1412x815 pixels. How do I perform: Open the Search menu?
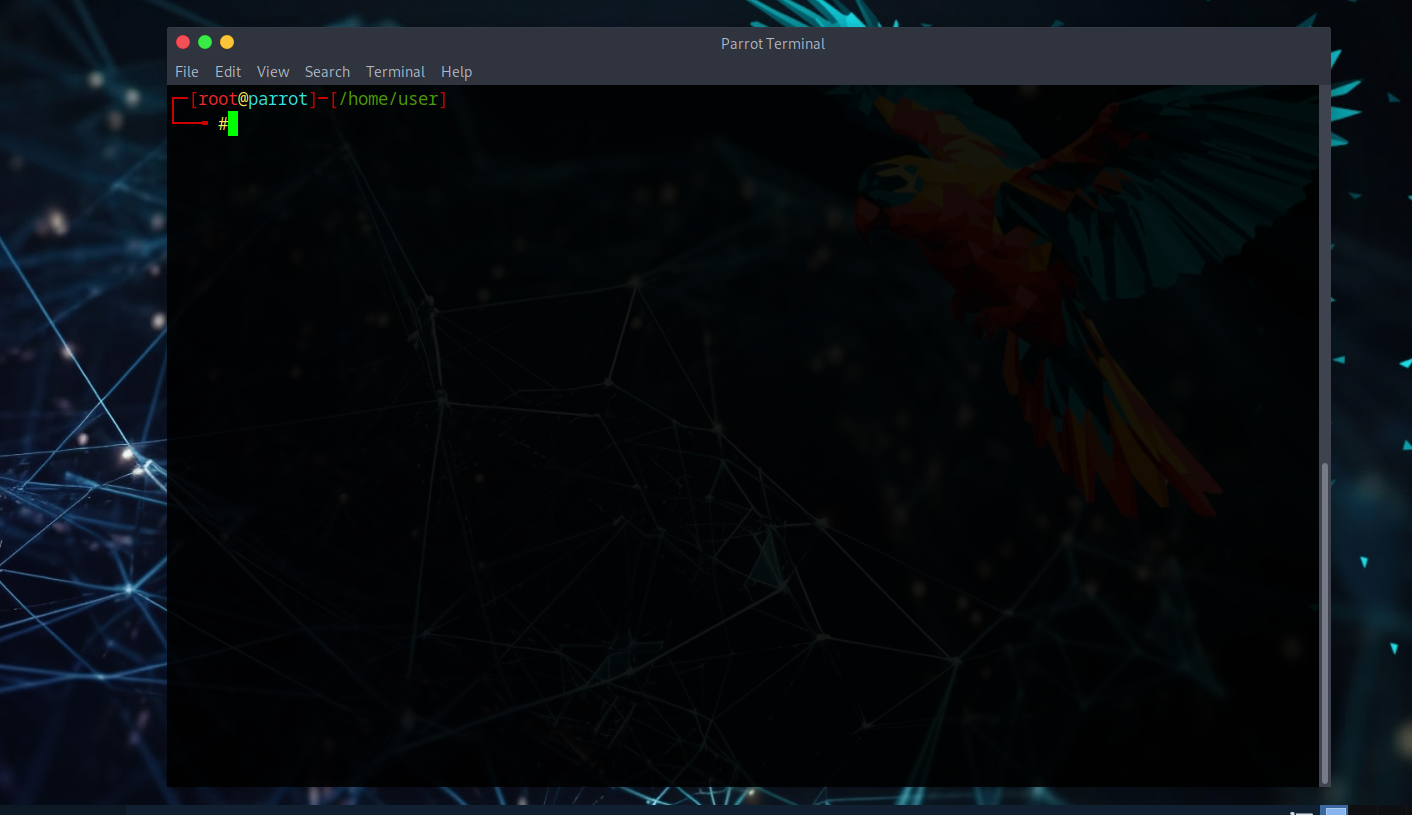[327, 72]
